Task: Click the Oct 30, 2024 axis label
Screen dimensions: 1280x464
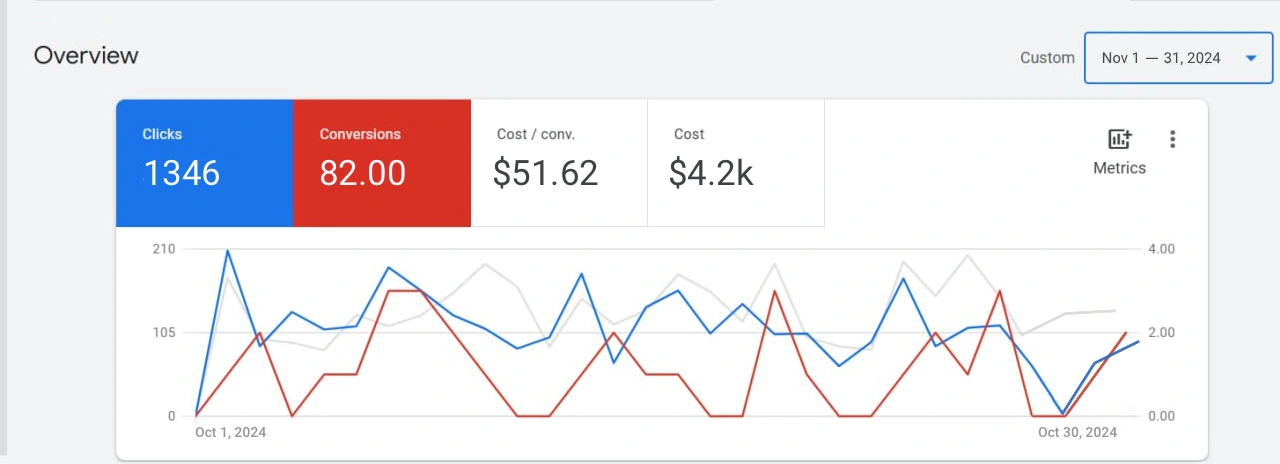Action: (1077, 432)
